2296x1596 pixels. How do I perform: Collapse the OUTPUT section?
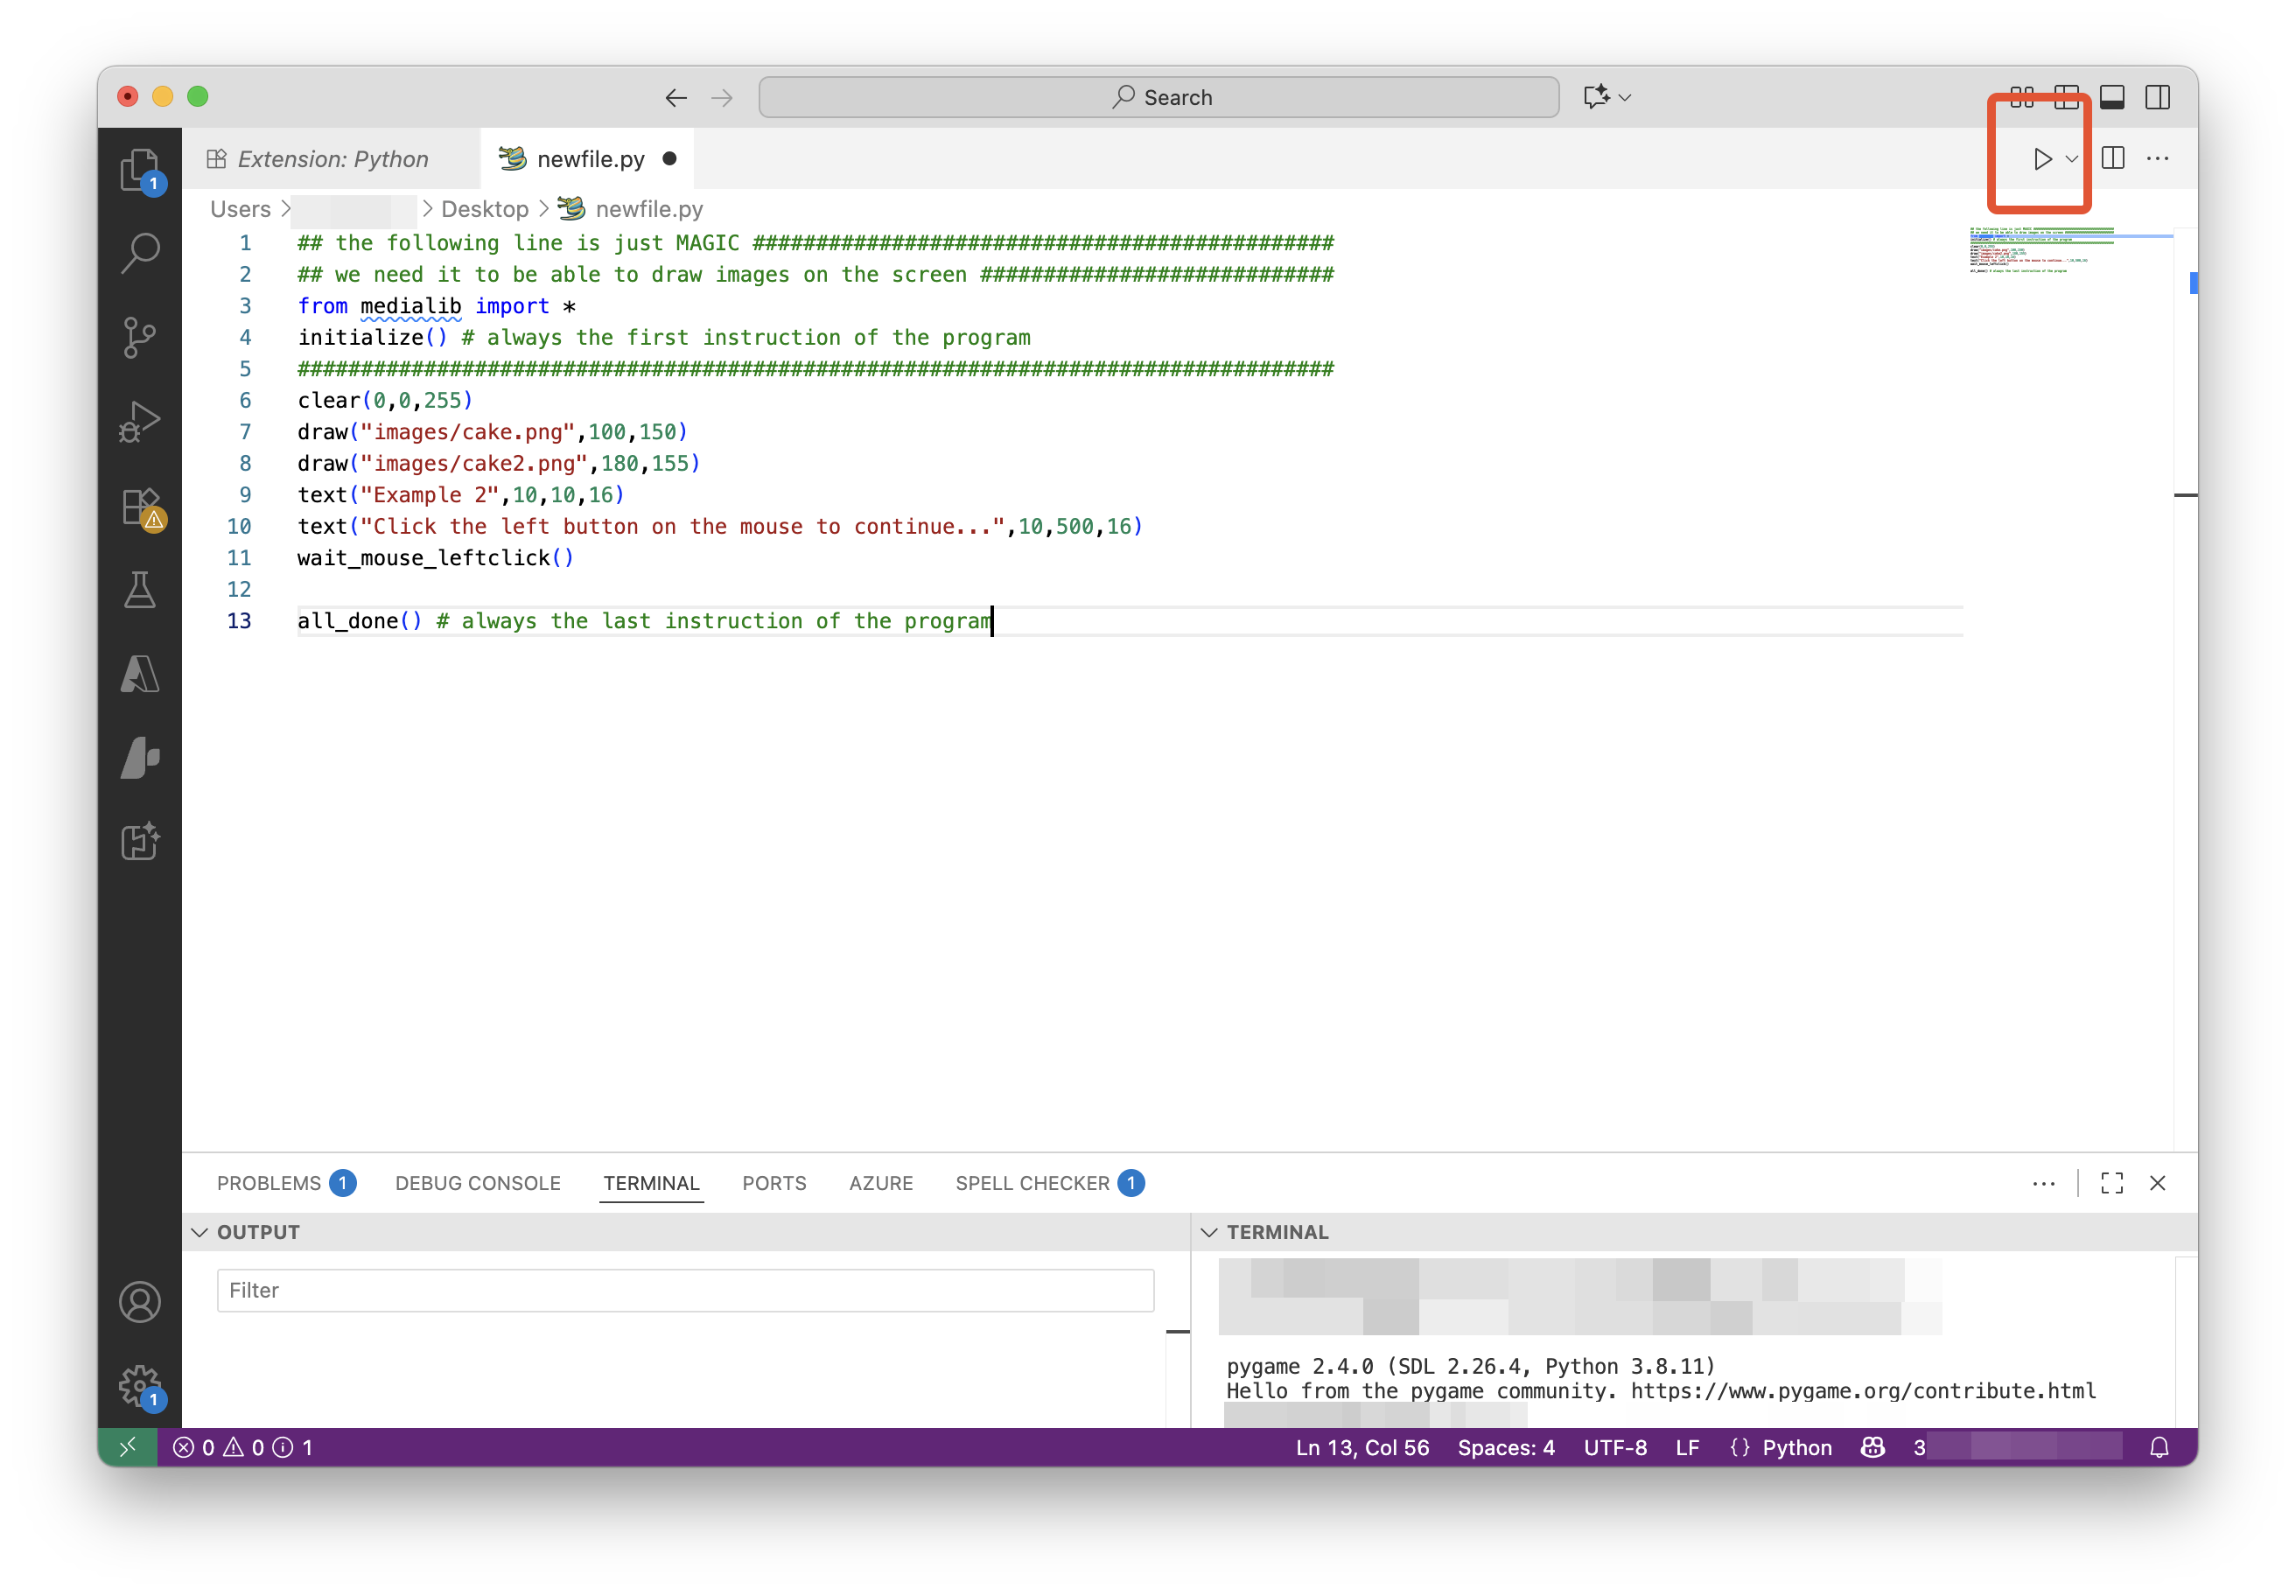(x=200, y=1232)
